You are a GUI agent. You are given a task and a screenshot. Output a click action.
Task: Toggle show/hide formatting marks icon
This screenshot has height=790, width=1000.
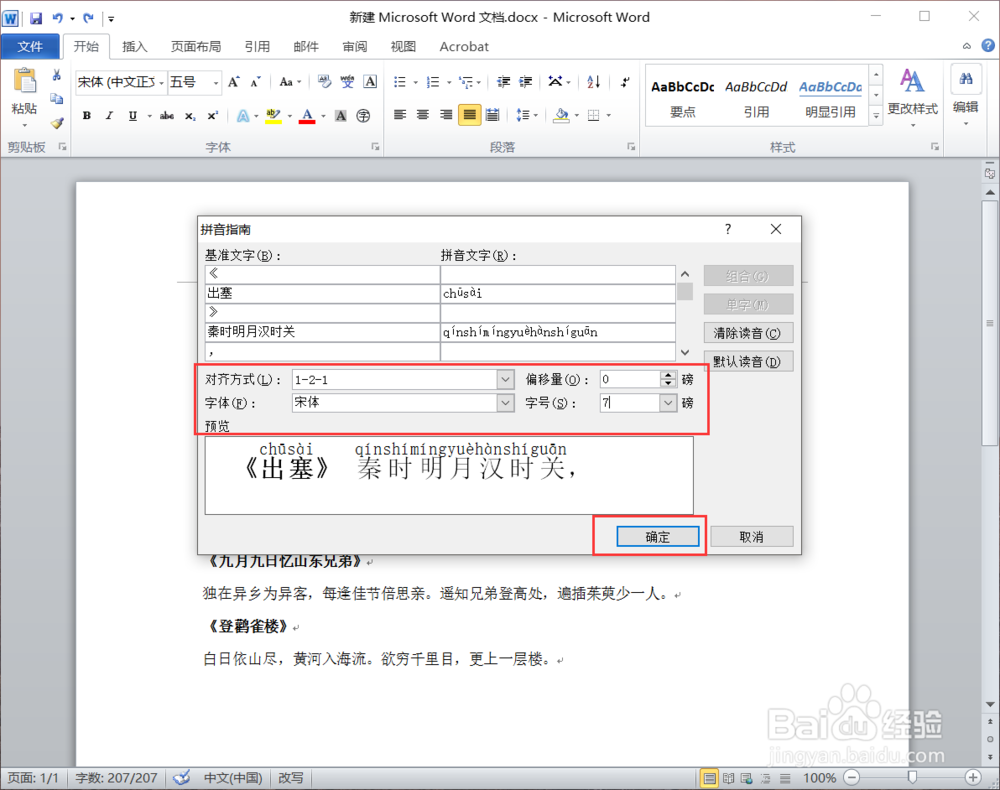tap(626, 83)
